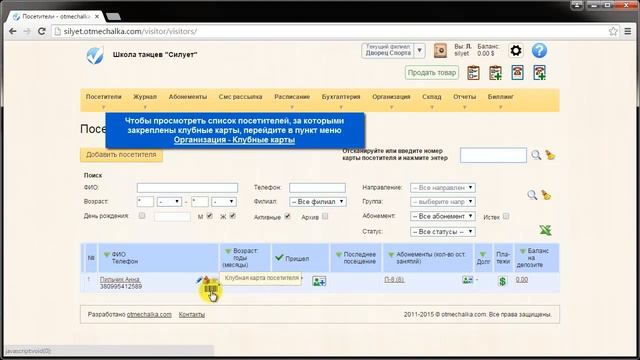Open Текущий филиал Дворец Спорта dropdown
This screenshot has height=360, width=640.
click(x=393, y=51)
